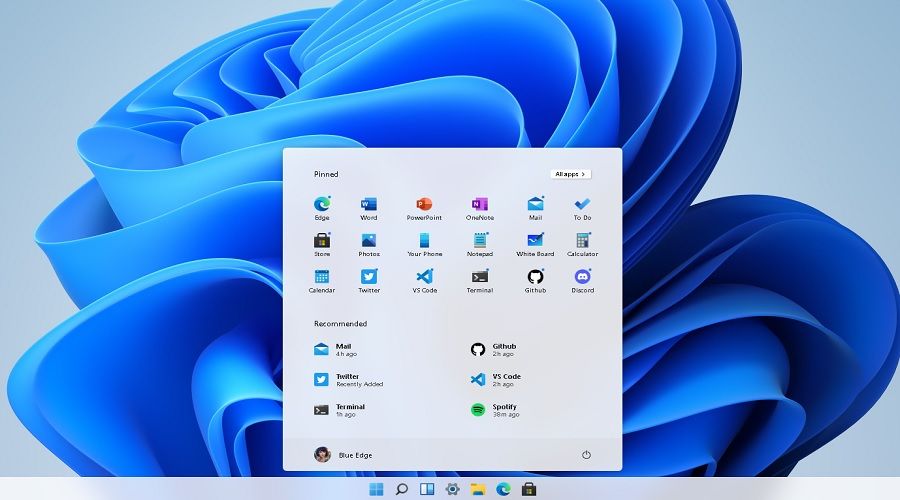This screenshot has width=900, height=500.
Task: Open recommended Twitter Recently Added item
Action: (x=348, y=380)
